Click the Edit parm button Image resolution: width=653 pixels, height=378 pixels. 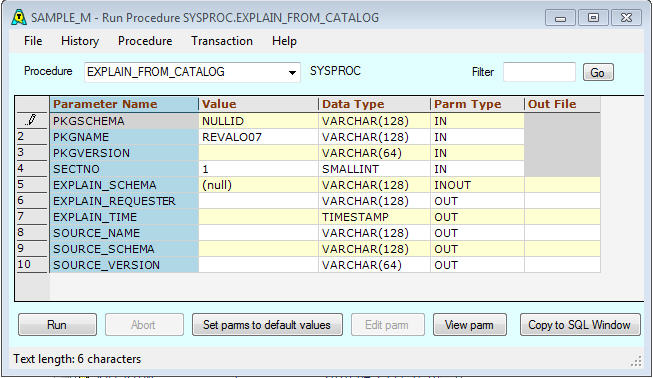point(387,325)
